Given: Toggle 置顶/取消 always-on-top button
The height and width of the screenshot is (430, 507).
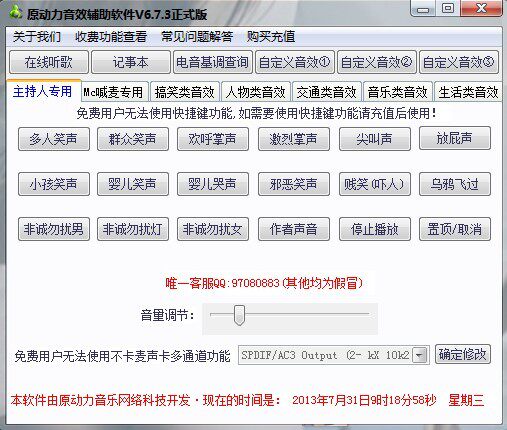Looking at the screenshot, I should tap(455, 229).
